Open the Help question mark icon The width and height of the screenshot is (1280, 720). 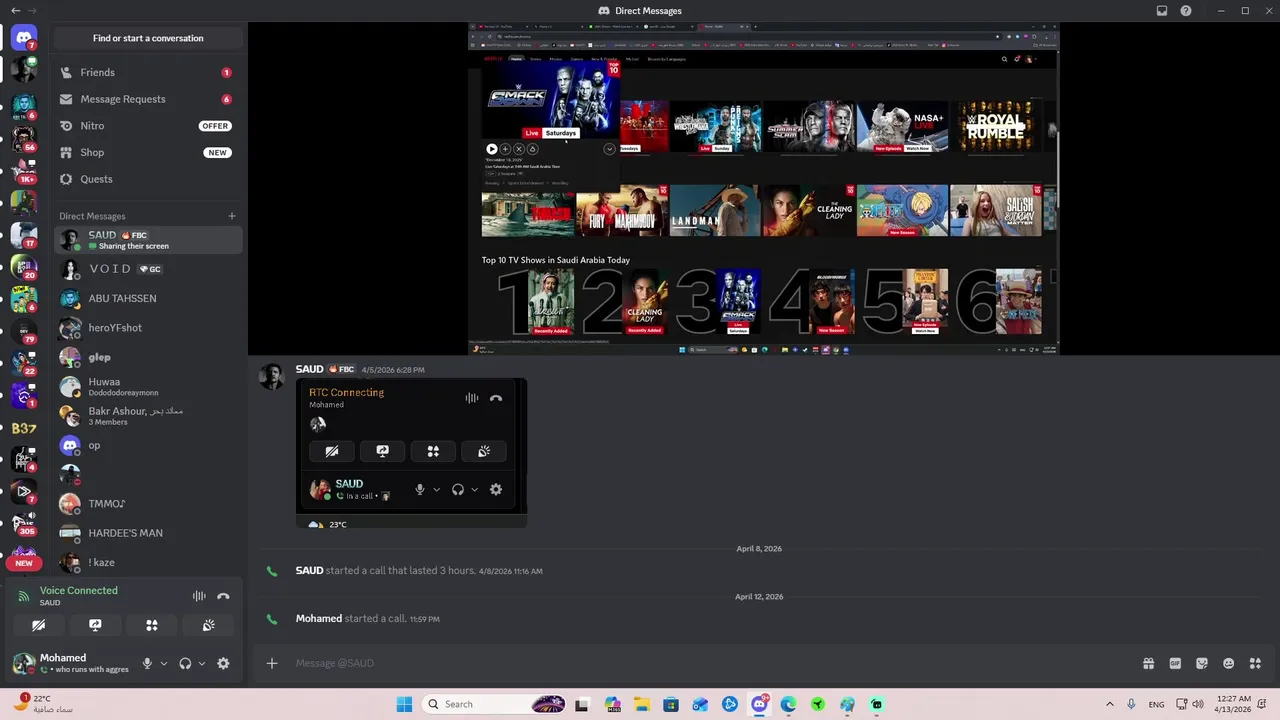pos(1186,10)
